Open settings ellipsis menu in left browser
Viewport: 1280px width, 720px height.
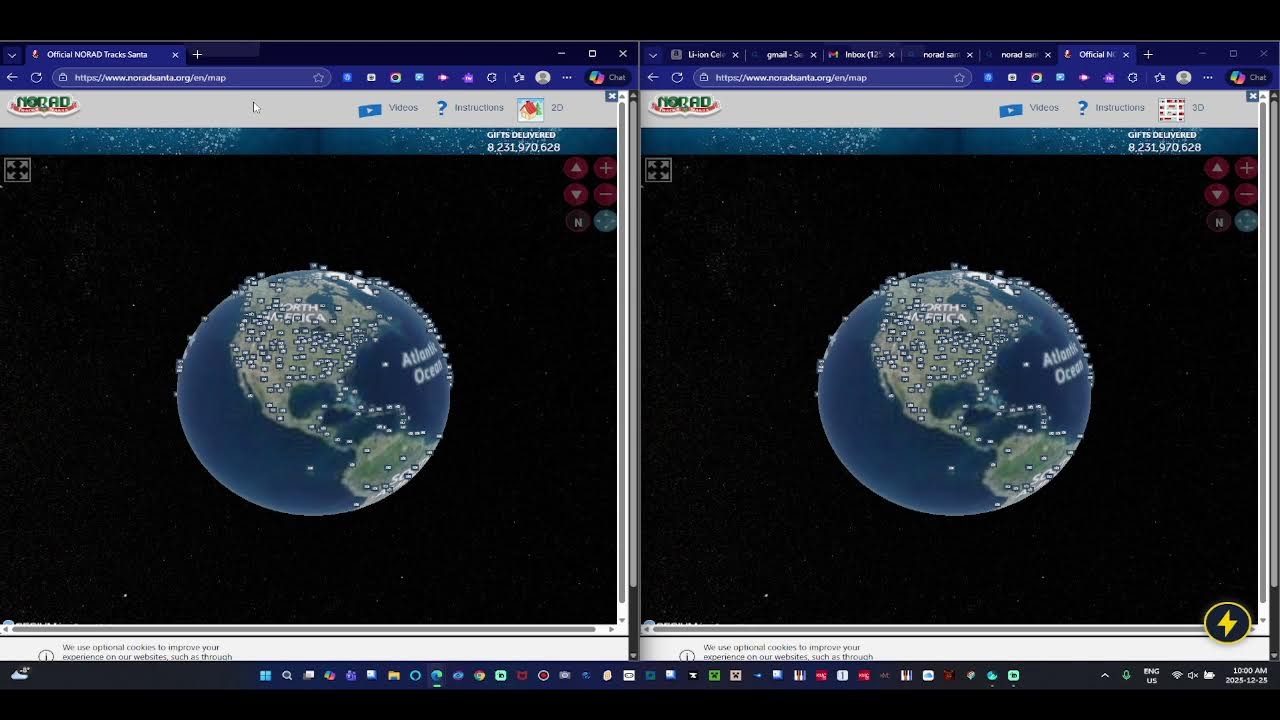point(567,77)
